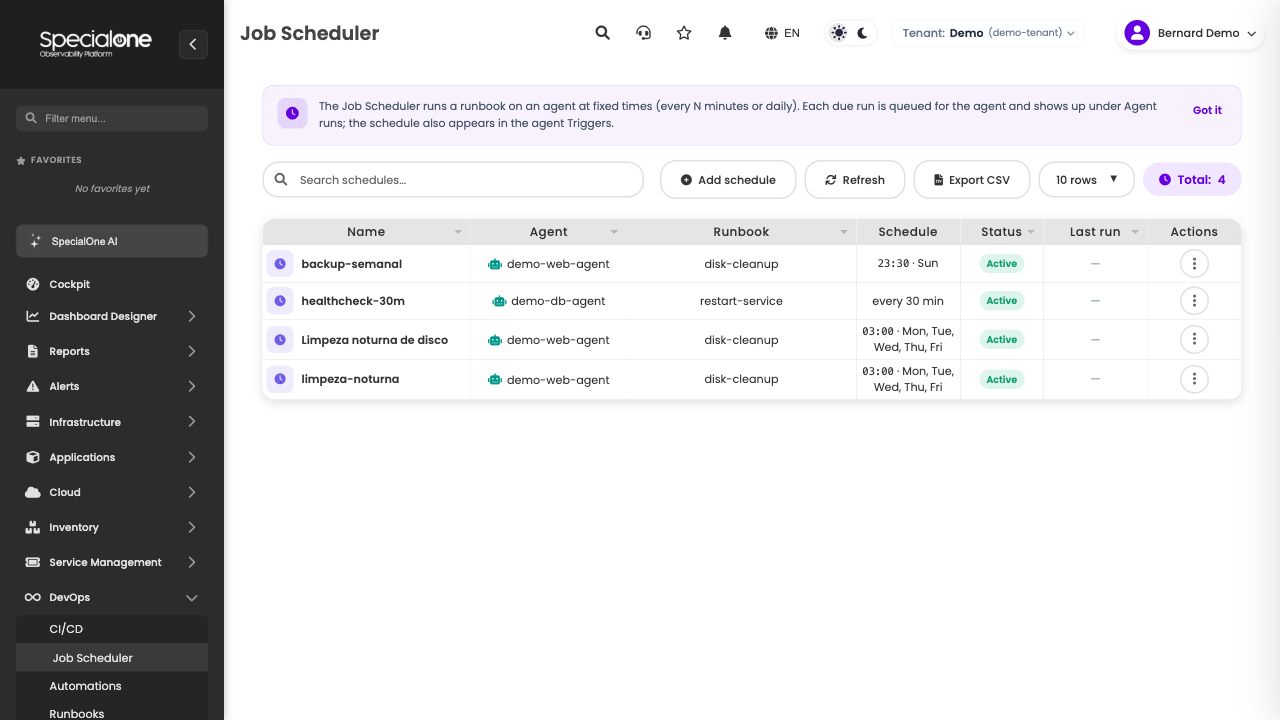The width and height of the screenshot is (1280, 720).
Task: Open the support headset icon
Action: click(644, 33)
